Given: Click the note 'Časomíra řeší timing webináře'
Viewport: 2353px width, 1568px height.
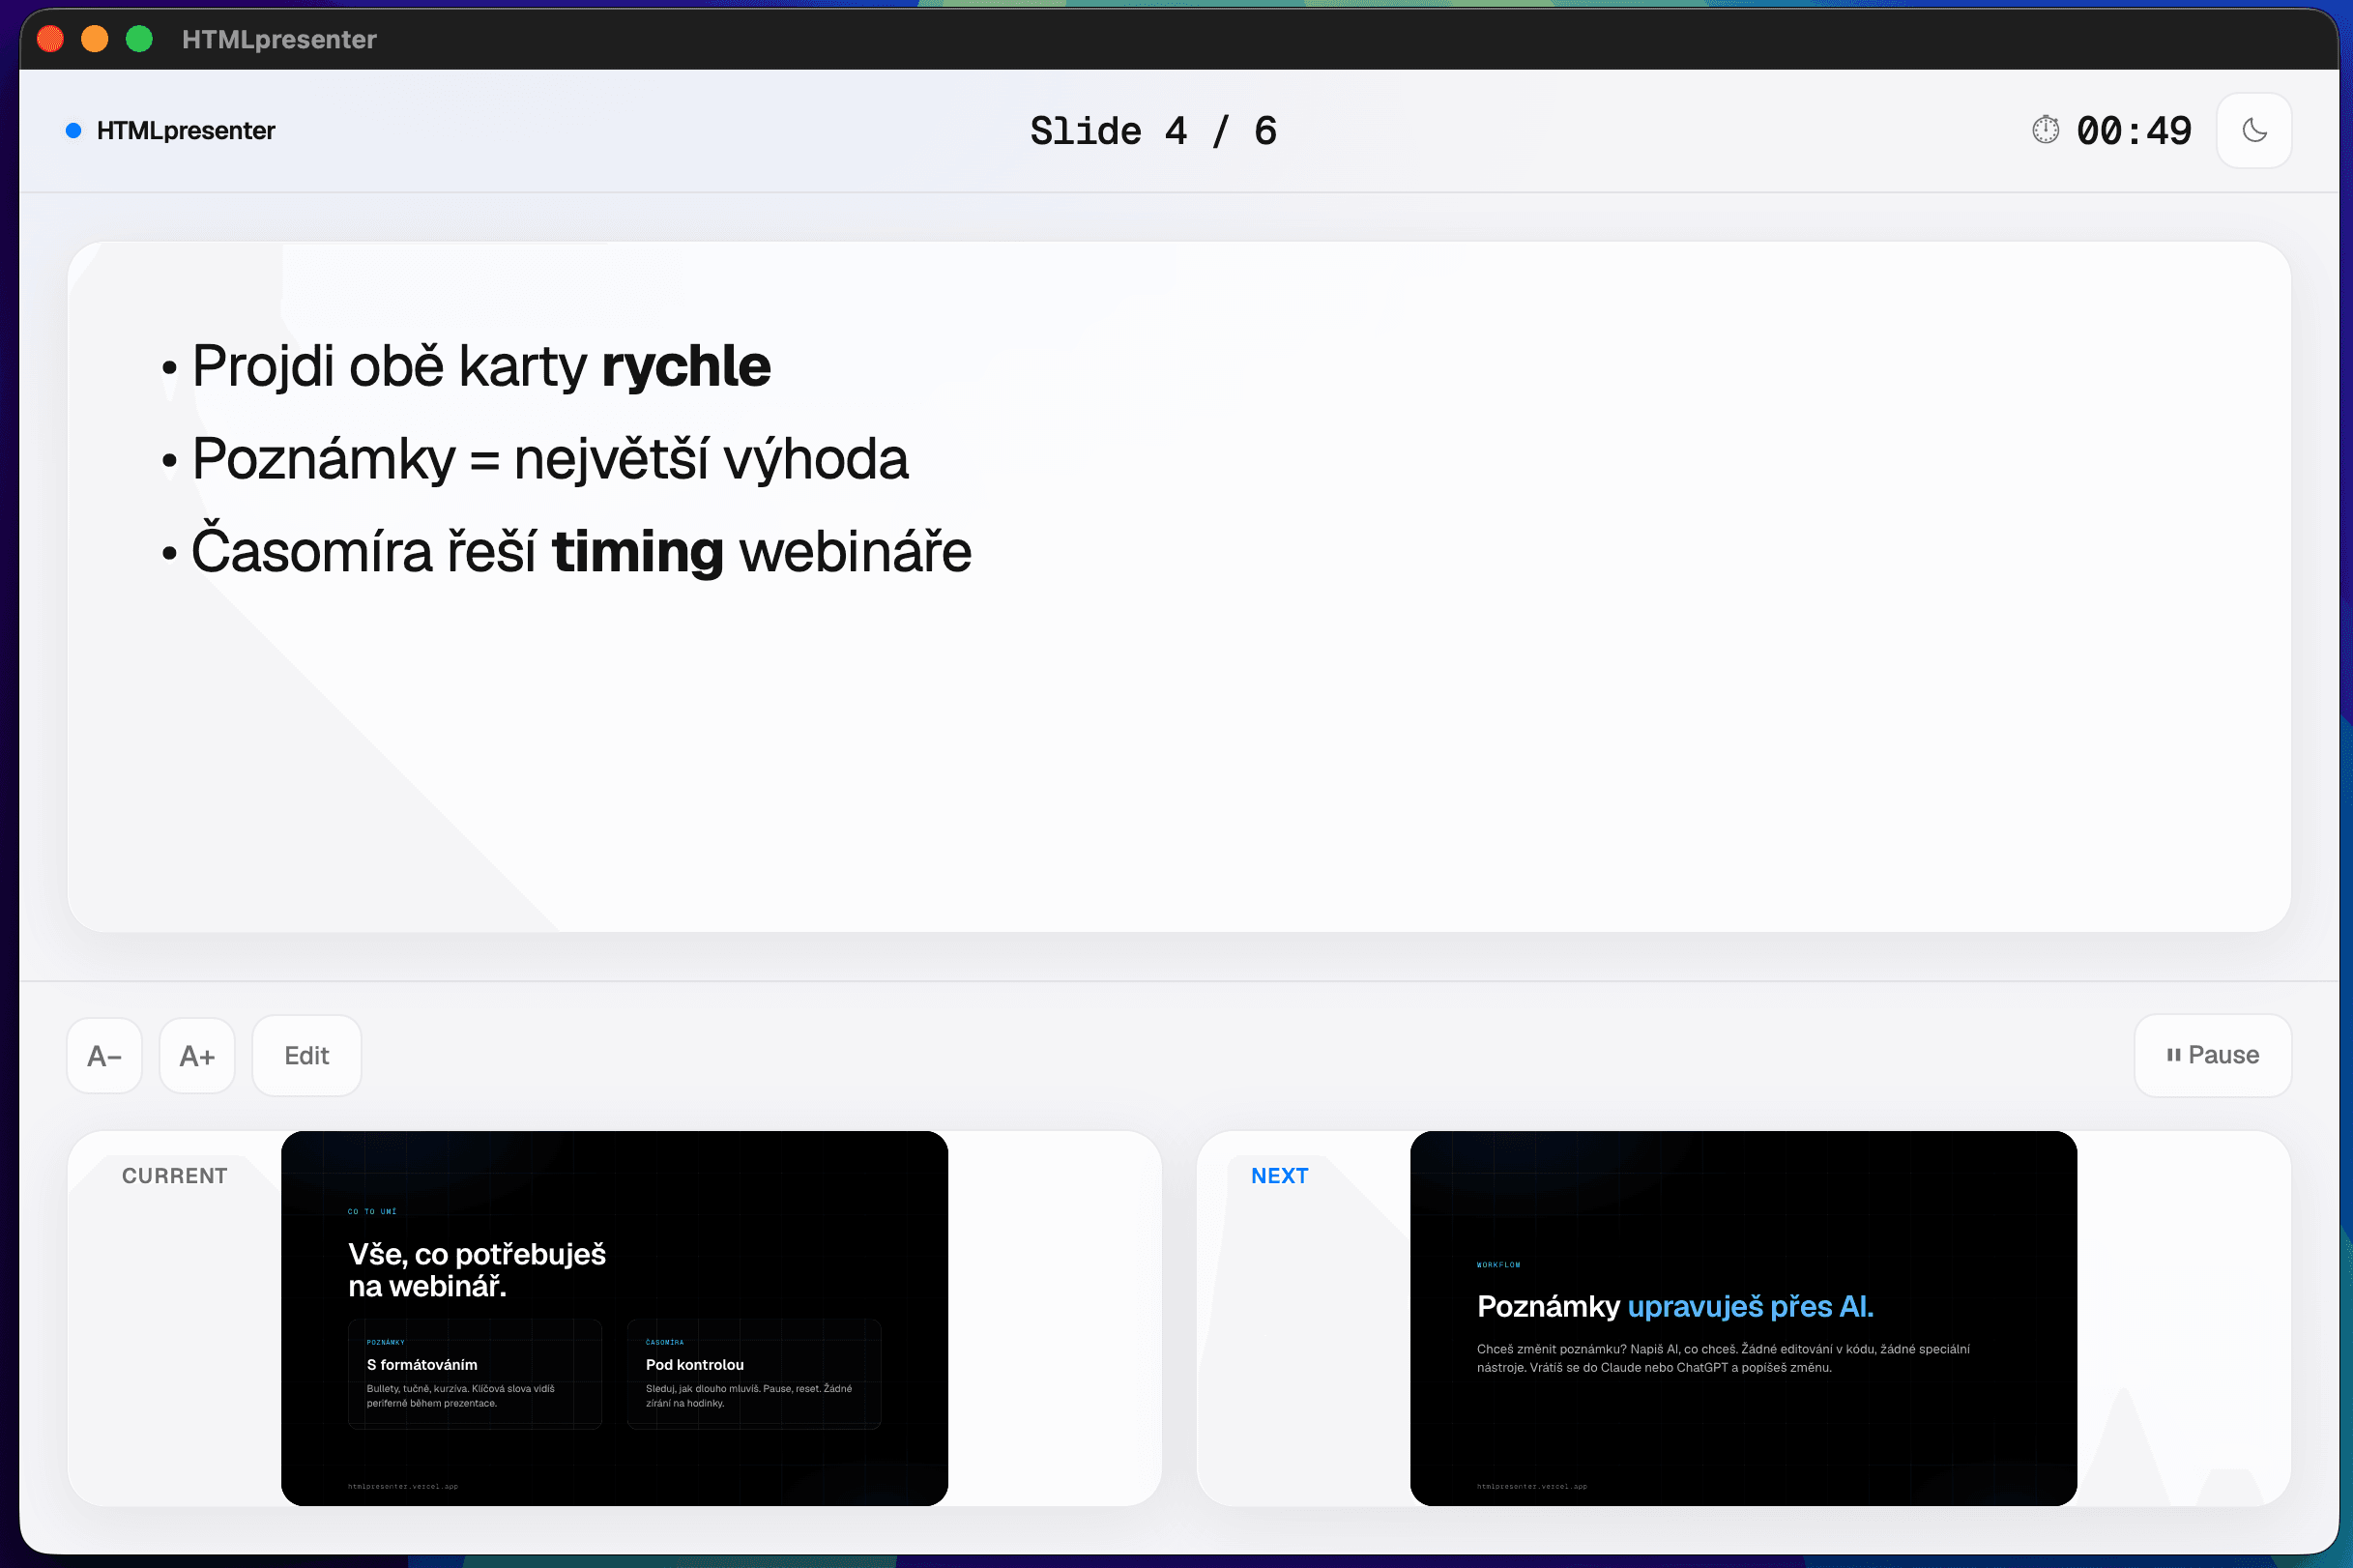Looking at the screenshot, I should pos(581,551).
